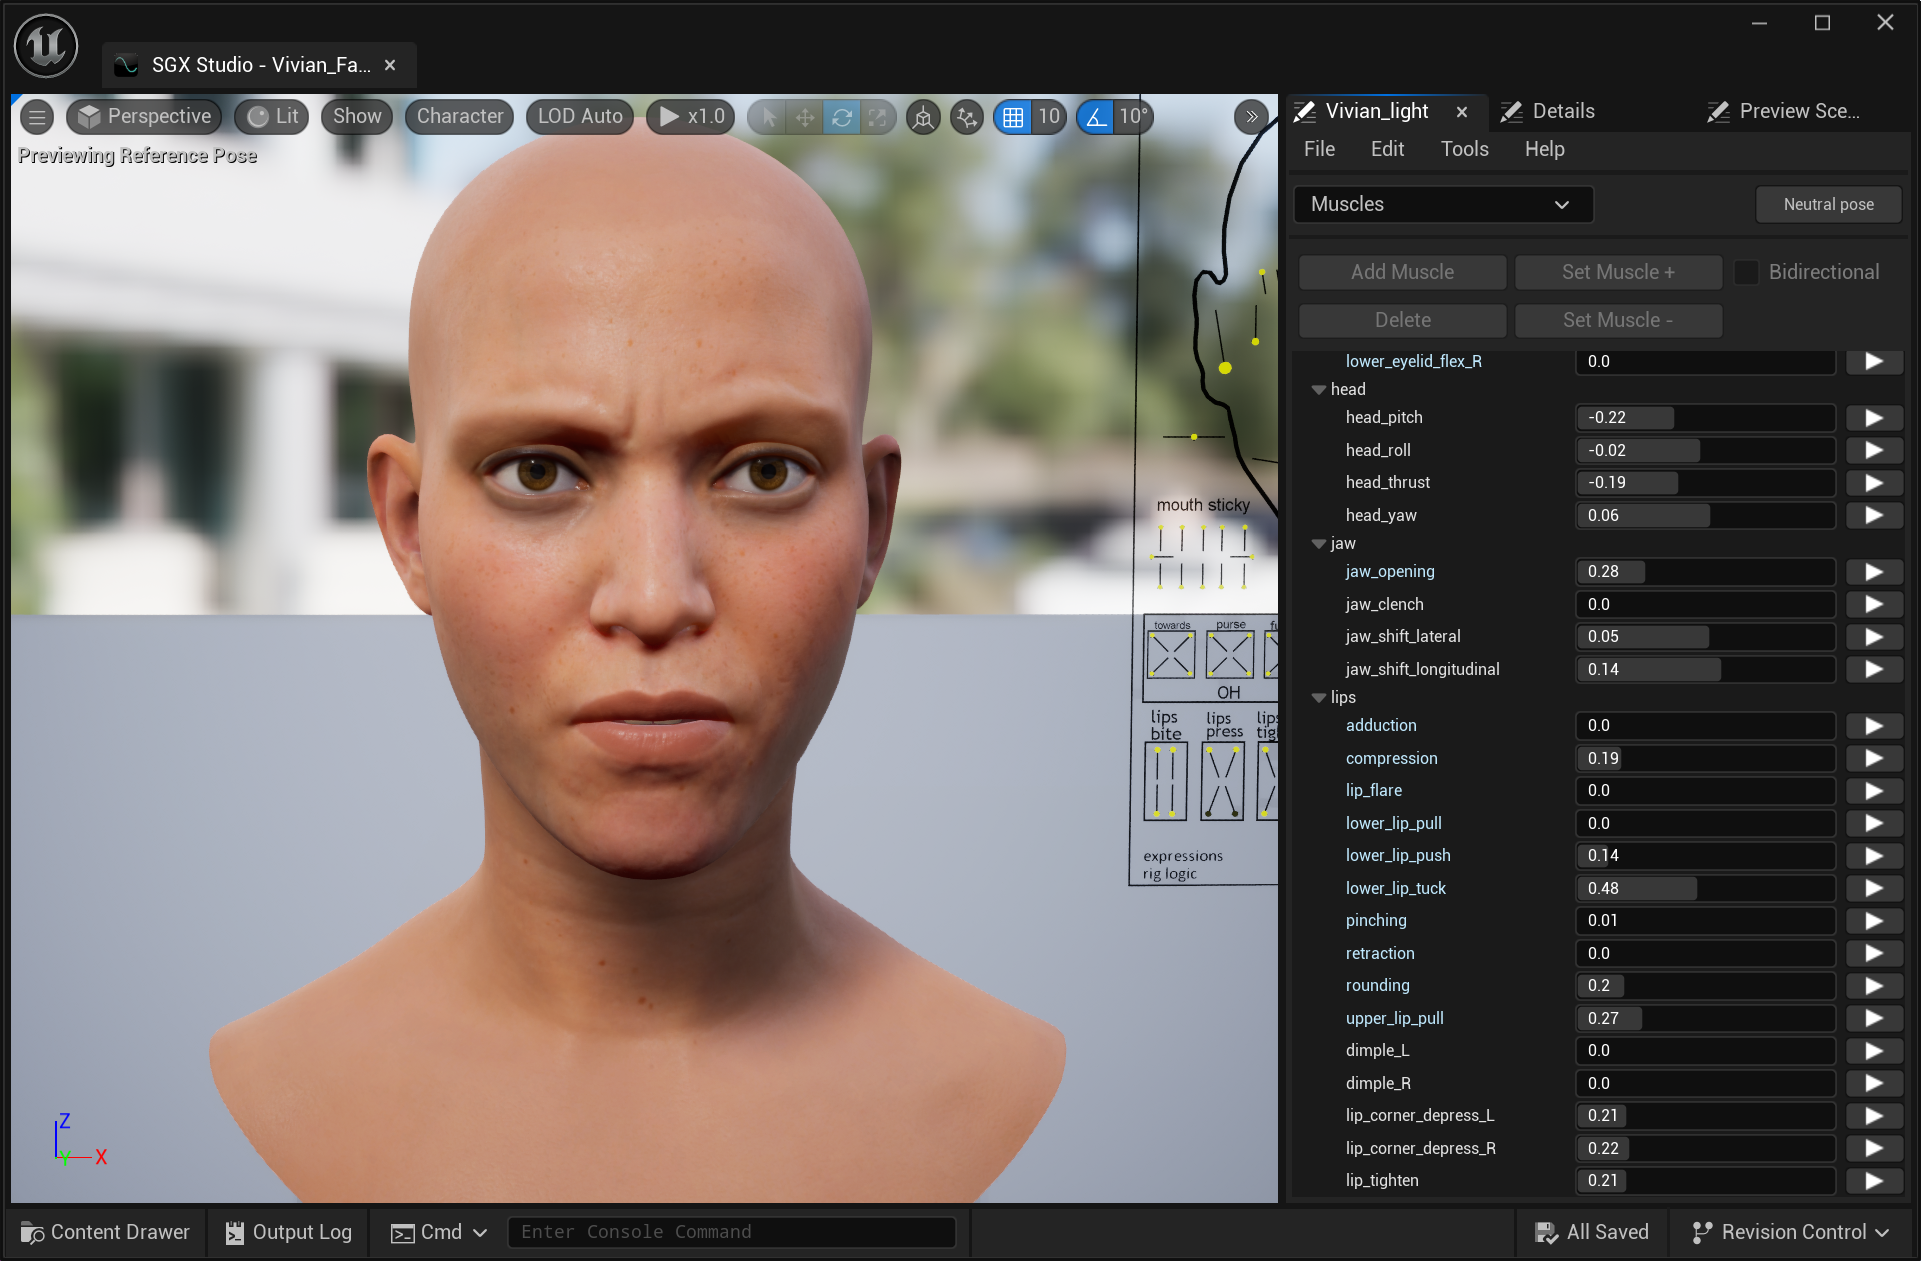Viewport: 1921px width, 1261px height.
Task: Toggle rotation angle snapping
Action: [1096, 117]
